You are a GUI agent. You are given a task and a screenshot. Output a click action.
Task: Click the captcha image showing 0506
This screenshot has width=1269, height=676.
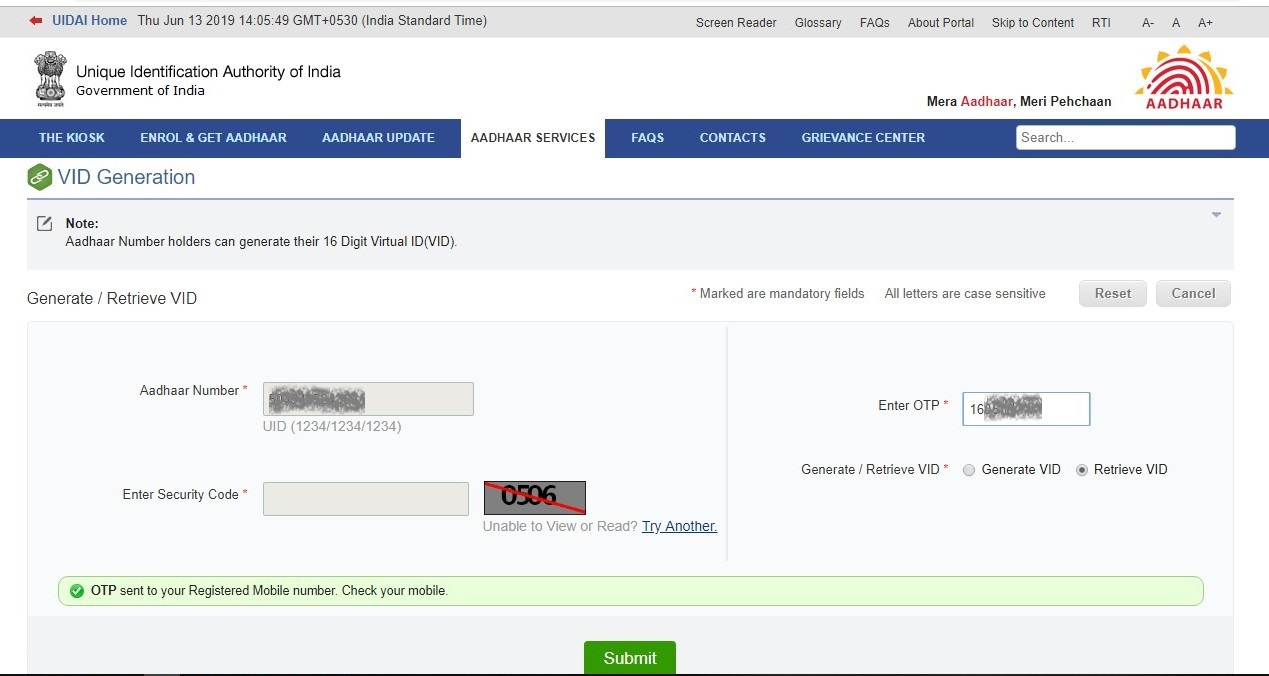point(535,497)
